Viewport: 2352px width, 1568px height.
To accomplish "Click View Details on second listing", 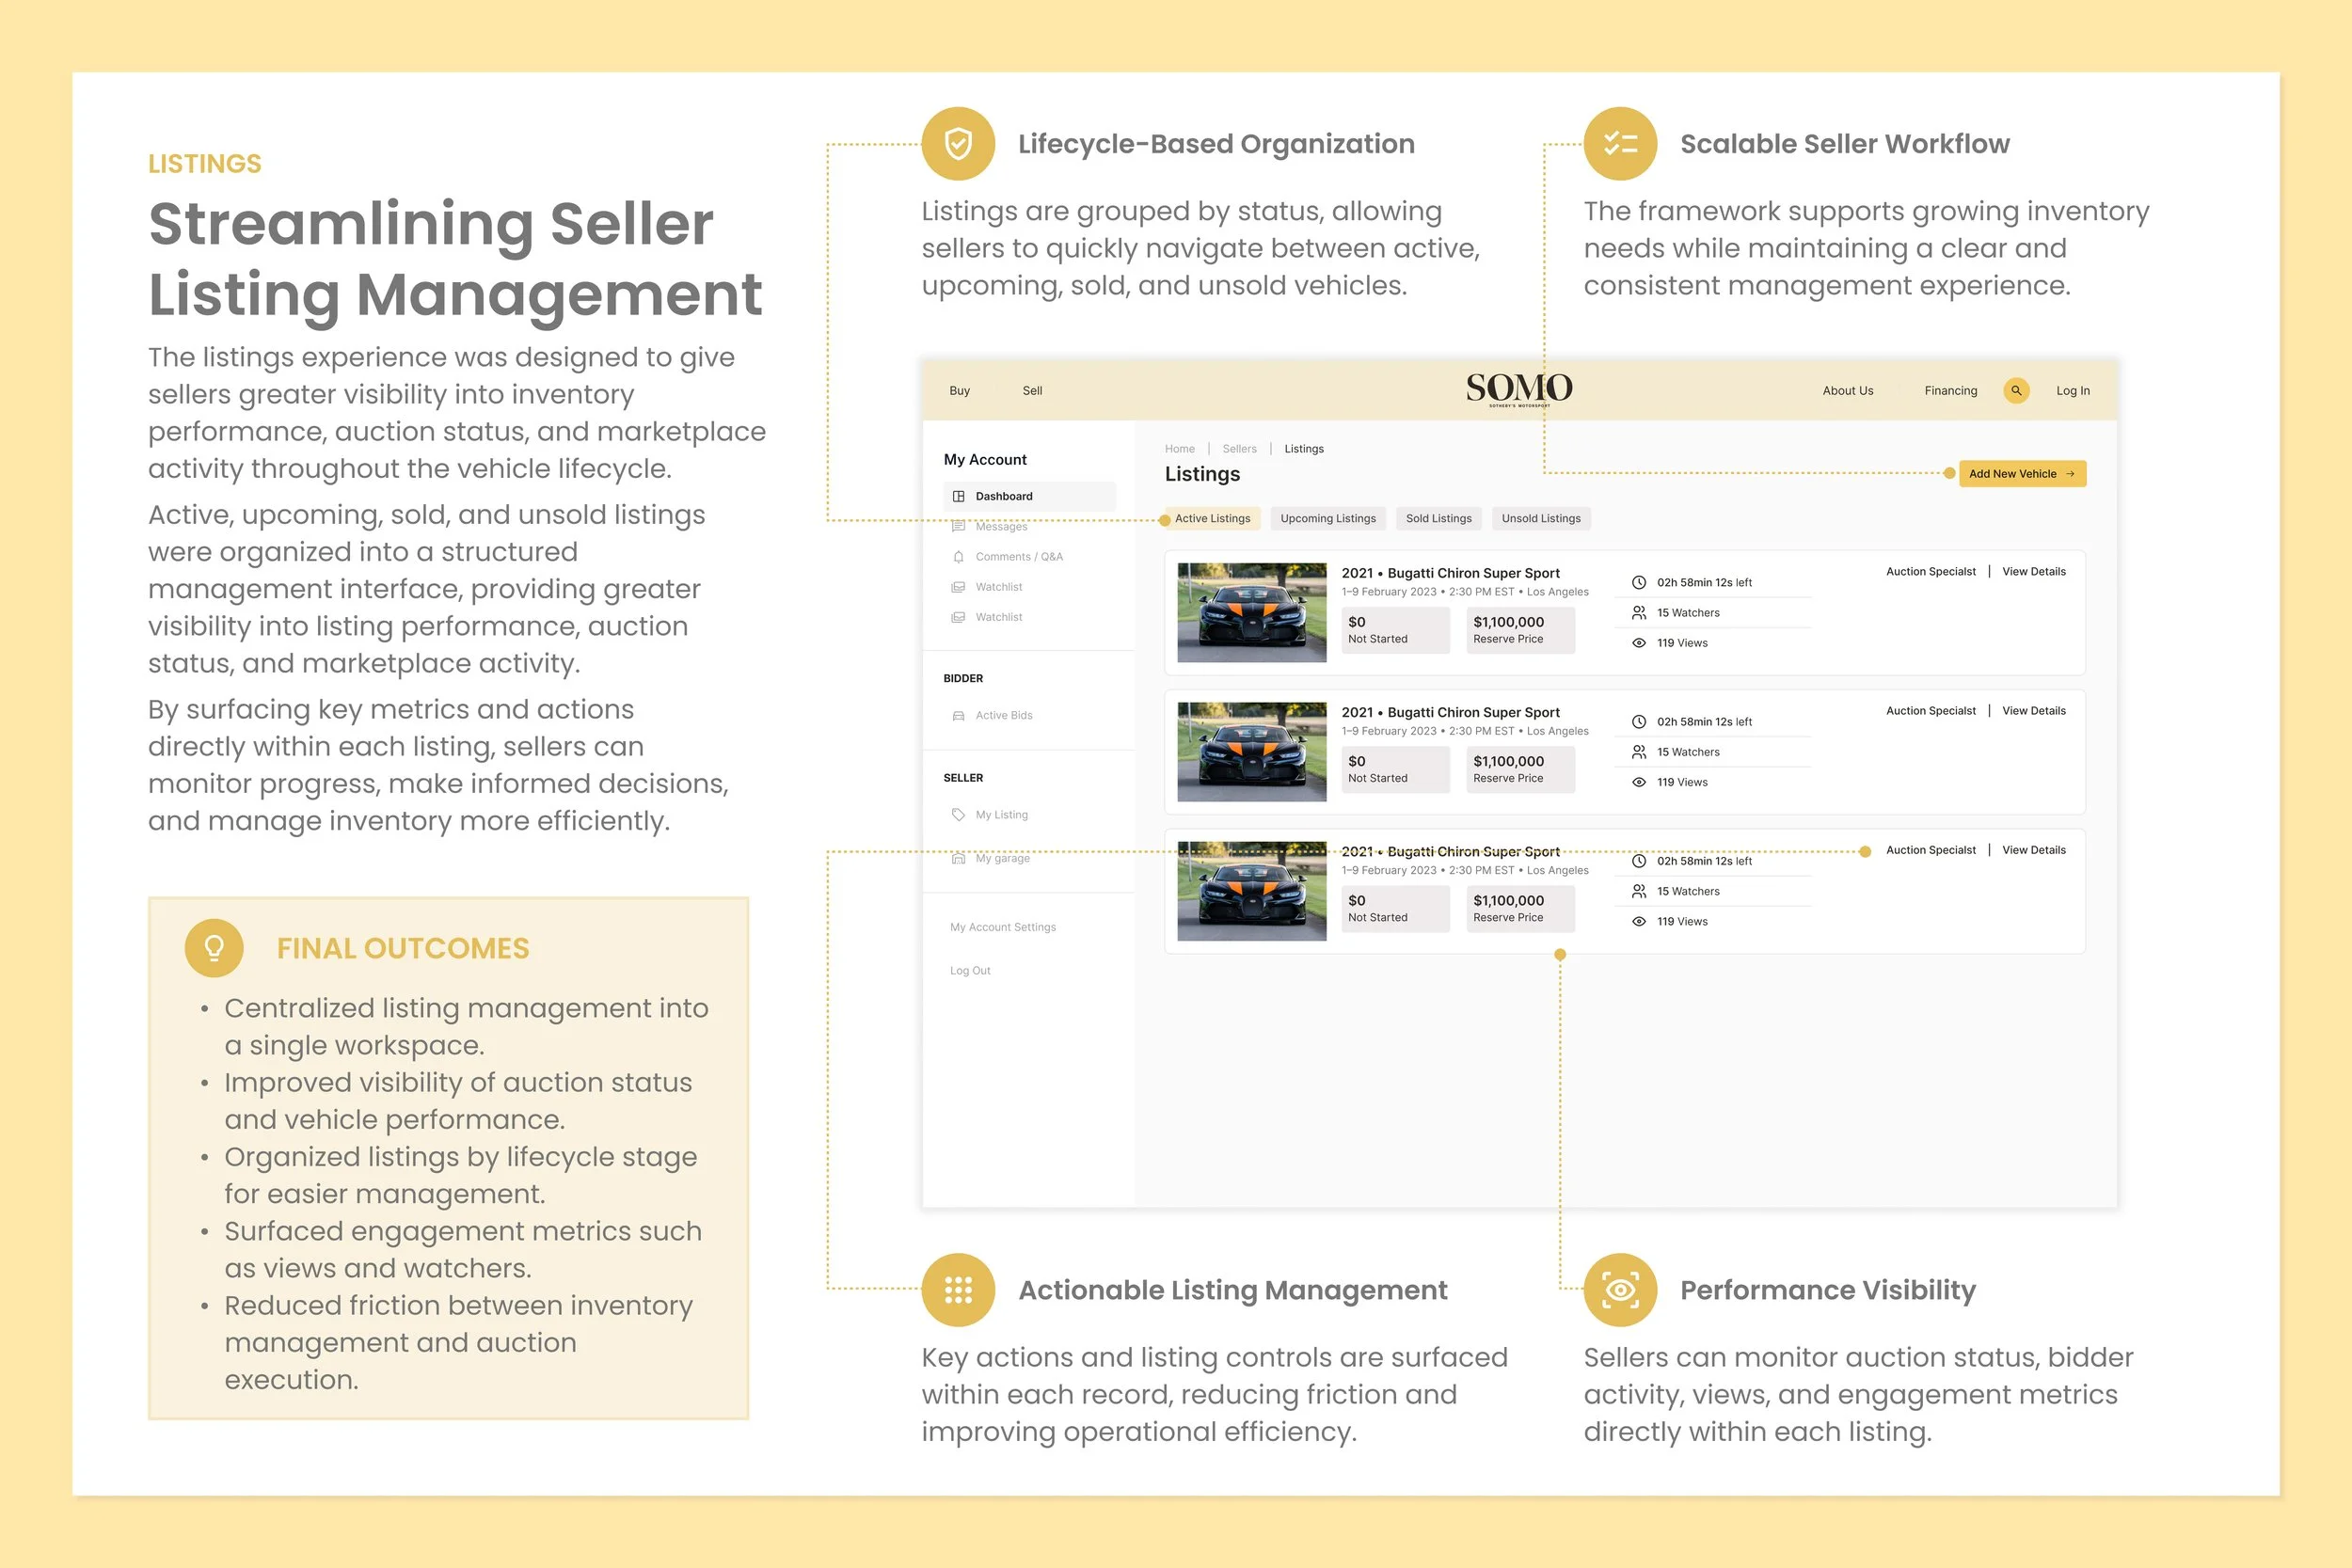I will point(2033,711).
